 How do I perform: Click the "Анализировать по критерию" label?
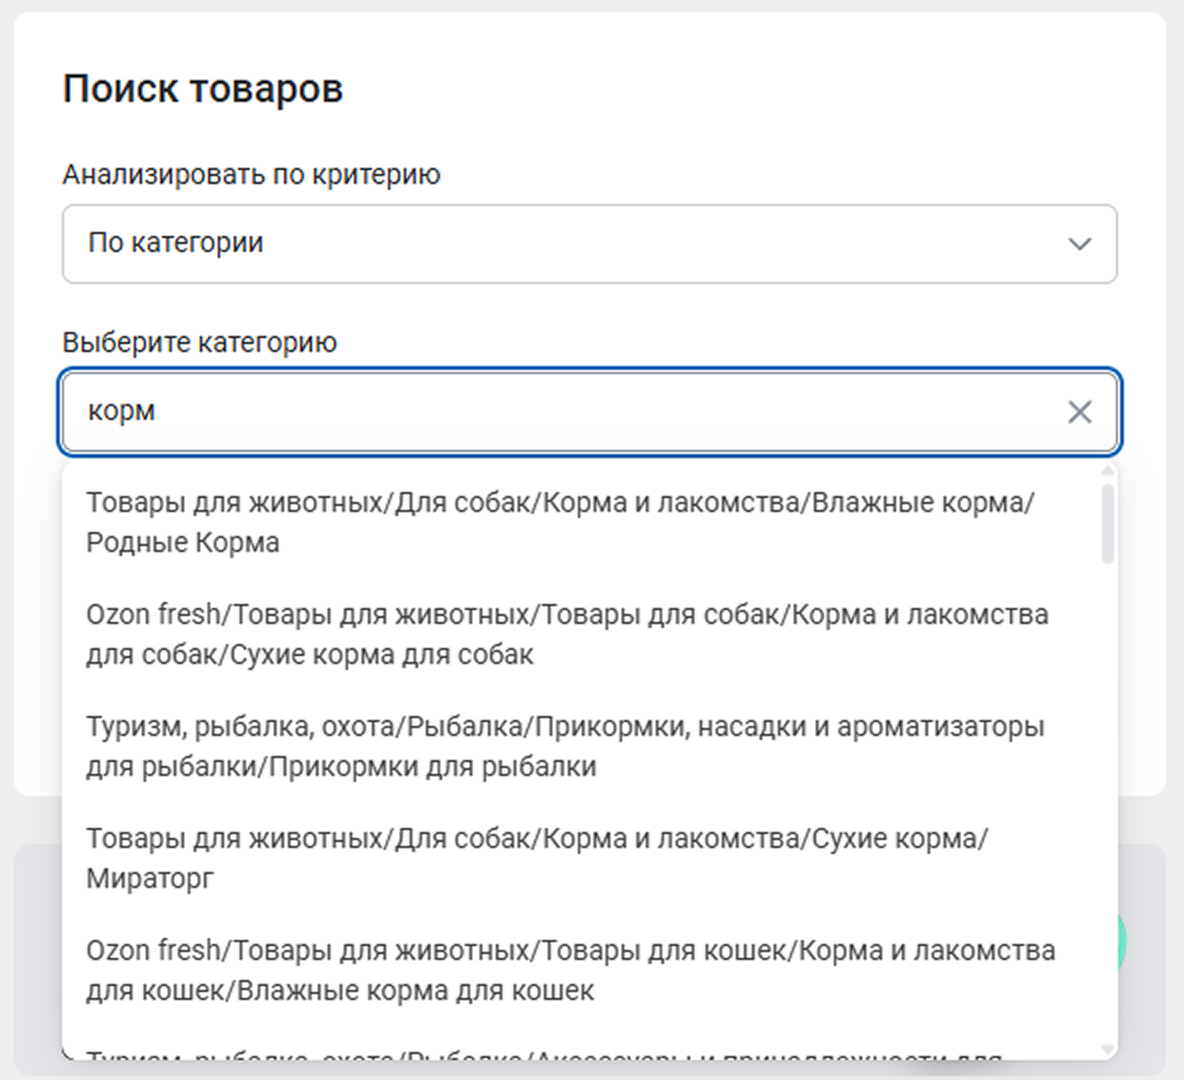click(x=251, y=175)
